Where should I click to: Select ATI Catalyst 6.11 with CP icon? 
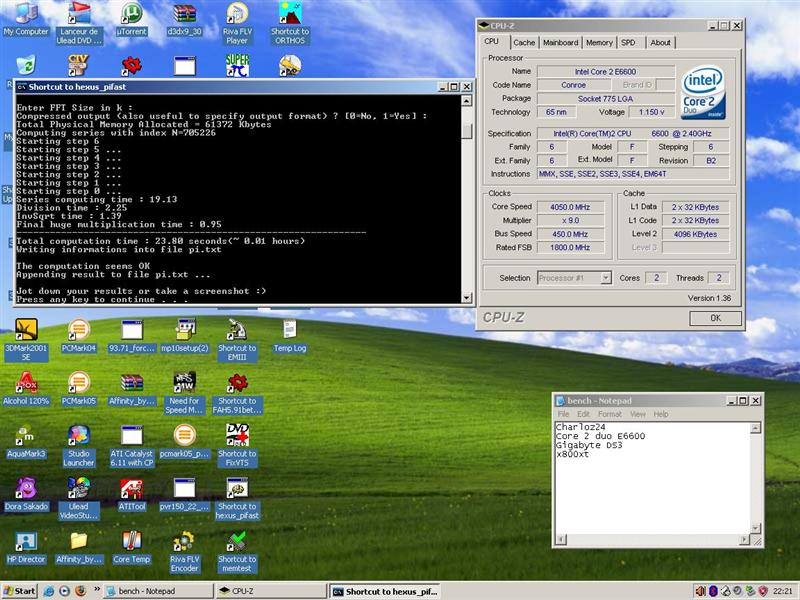click(132, 445)
